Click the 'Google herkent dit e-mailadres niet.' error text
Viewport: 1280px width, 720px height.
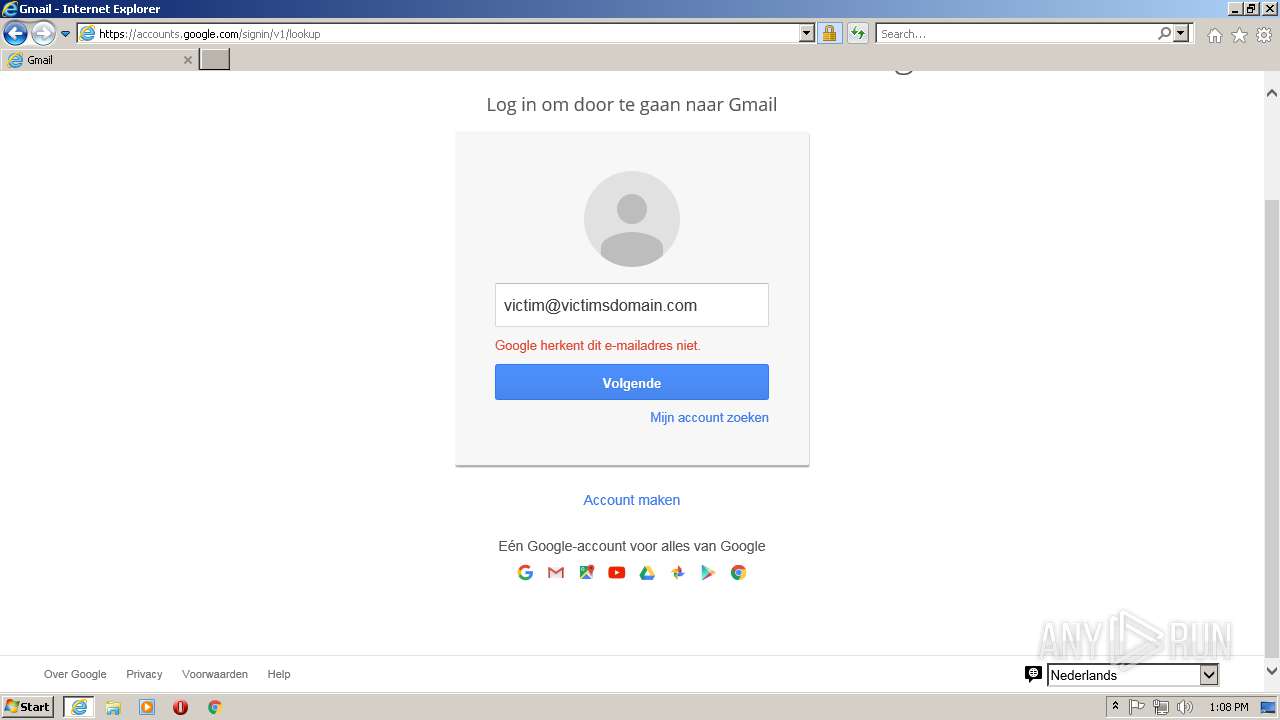coord(598,346)
